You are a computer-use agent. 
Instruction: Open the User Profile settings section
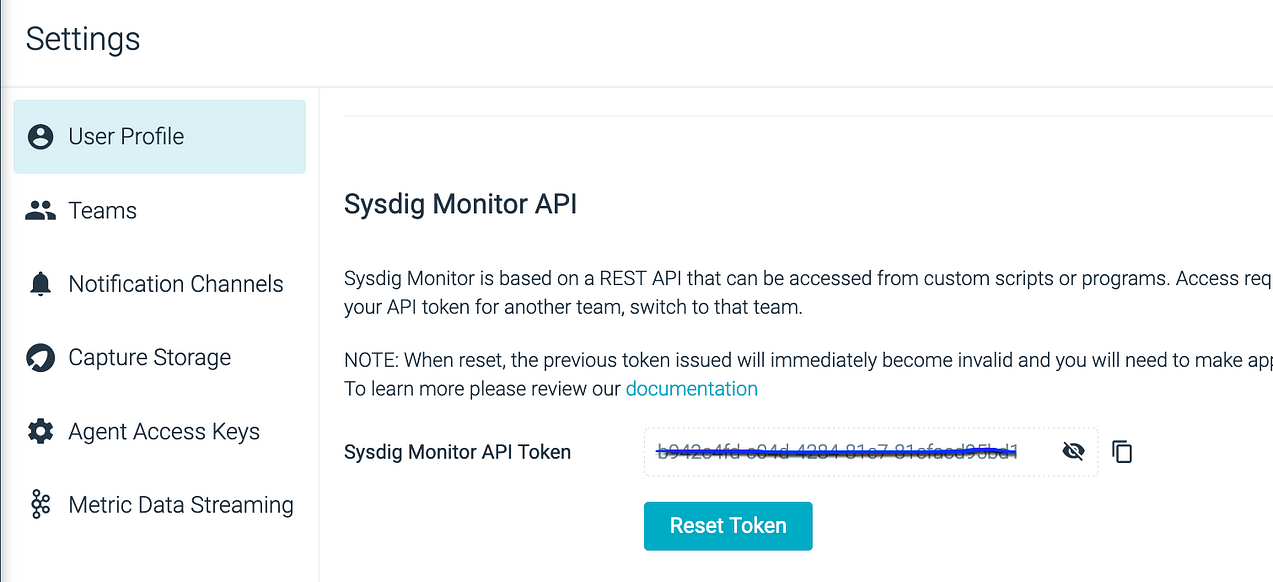[x=160, y=137]
